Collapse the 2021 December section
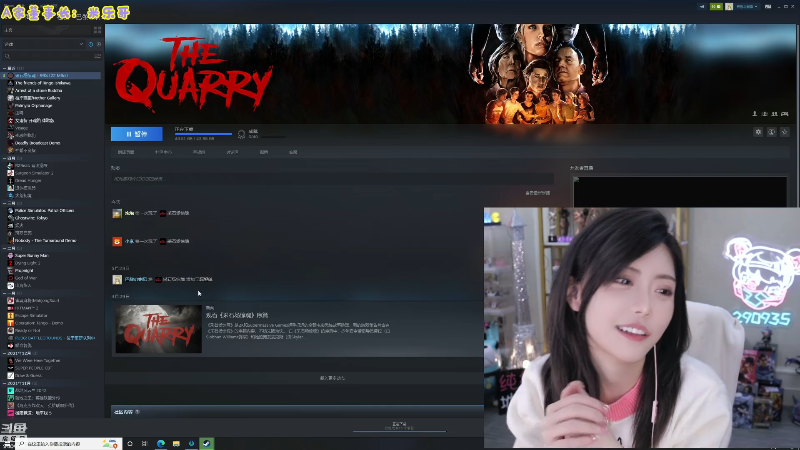The image size is (800, 450). pyautogui.click(x=5, y=353)
